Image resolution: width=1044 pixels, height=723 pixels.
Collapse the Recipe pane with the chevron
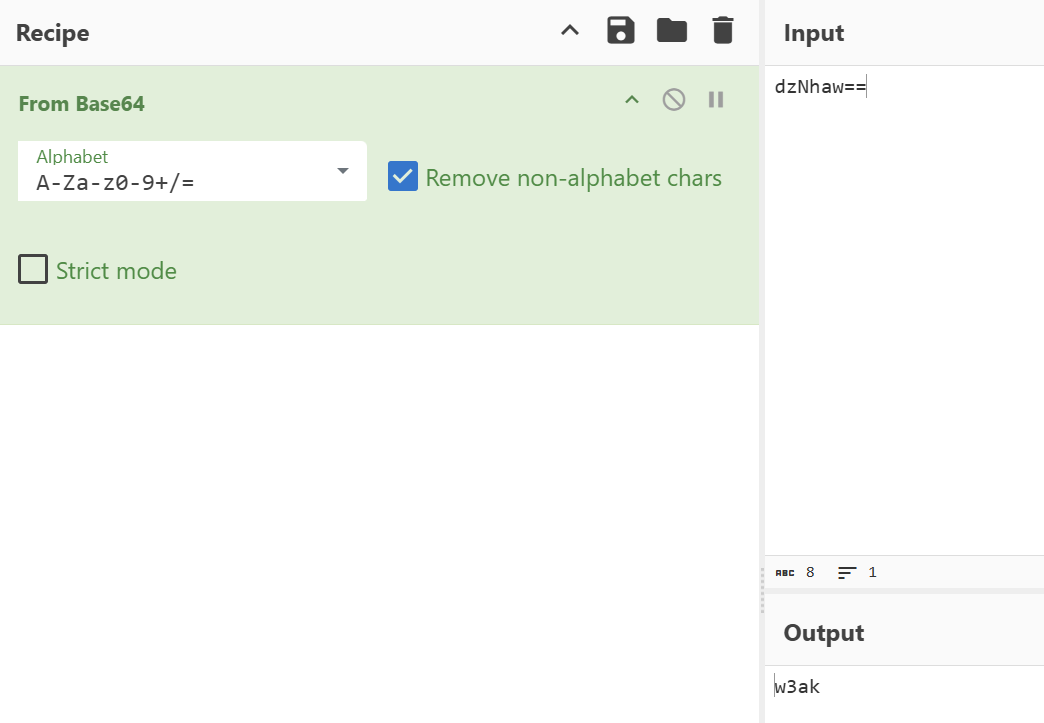(x=570, y=31)
